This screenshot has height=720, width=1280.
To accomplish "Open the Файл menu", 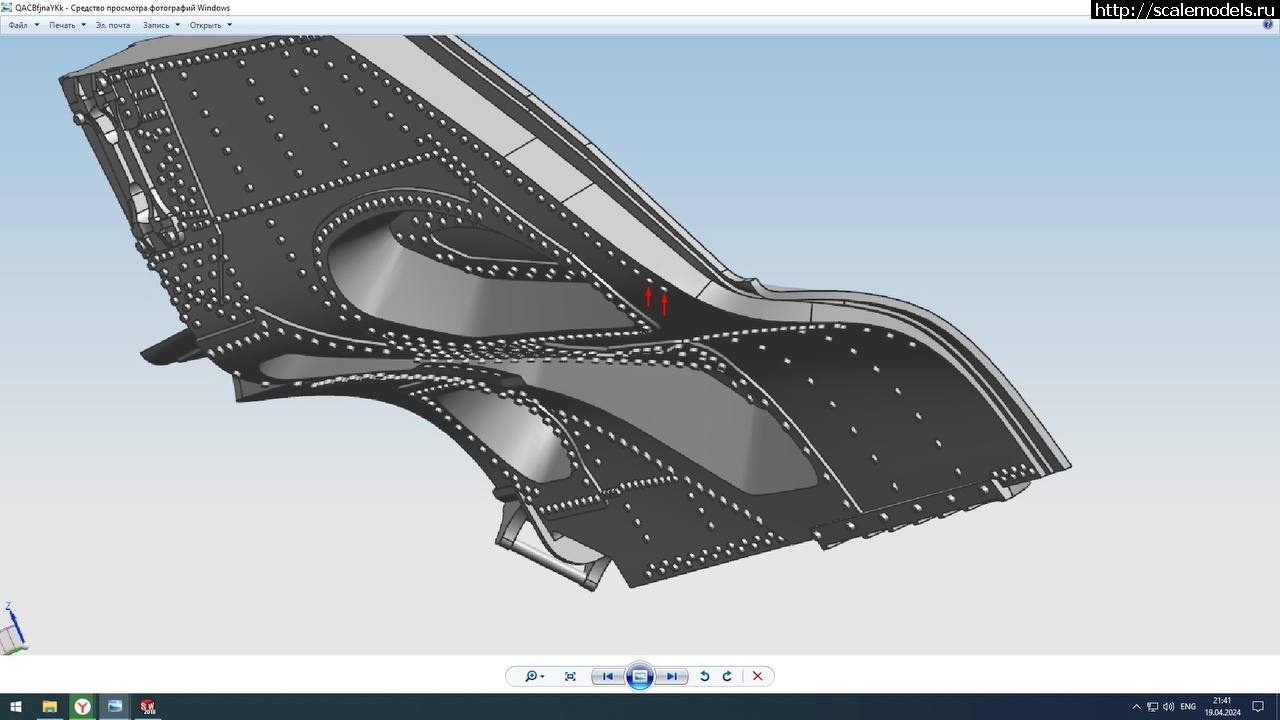I will (x=23, y=25).
